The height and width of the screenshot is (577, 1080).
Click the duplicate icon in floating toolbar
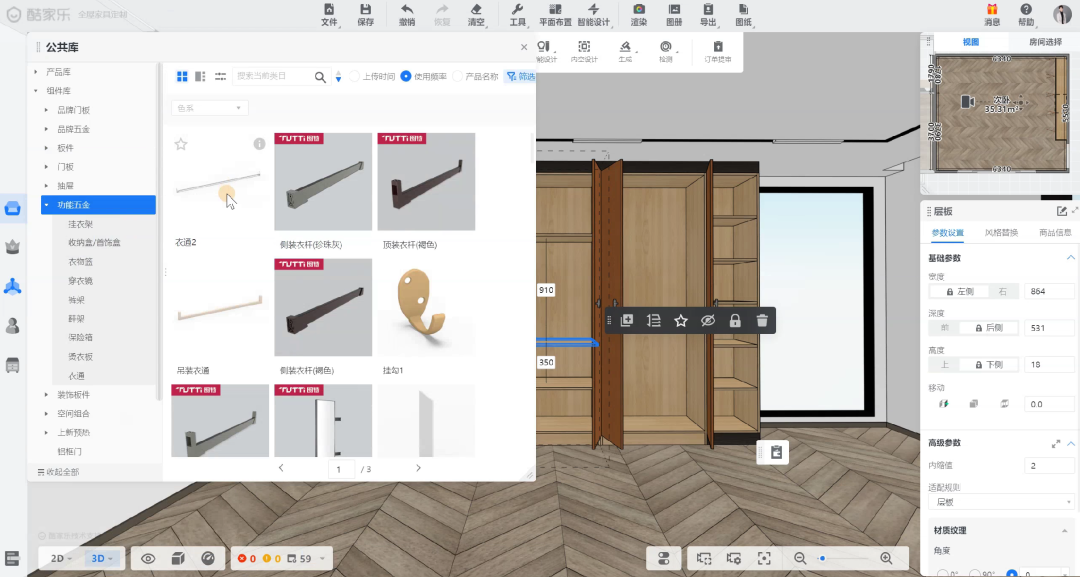pos(627,320)
